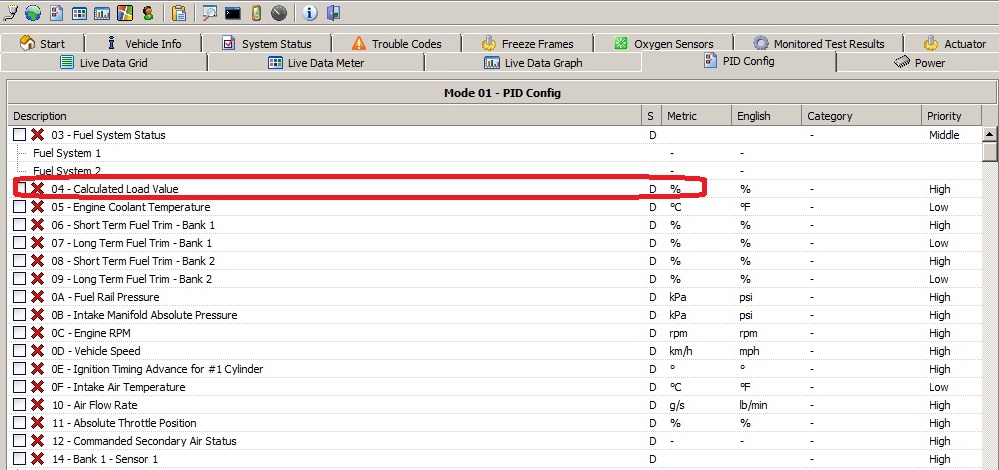The width and height of the screenshot is (999, 470).
Task: Click the connection cable icon in toolbar
Action: click(x=11, y=13)
